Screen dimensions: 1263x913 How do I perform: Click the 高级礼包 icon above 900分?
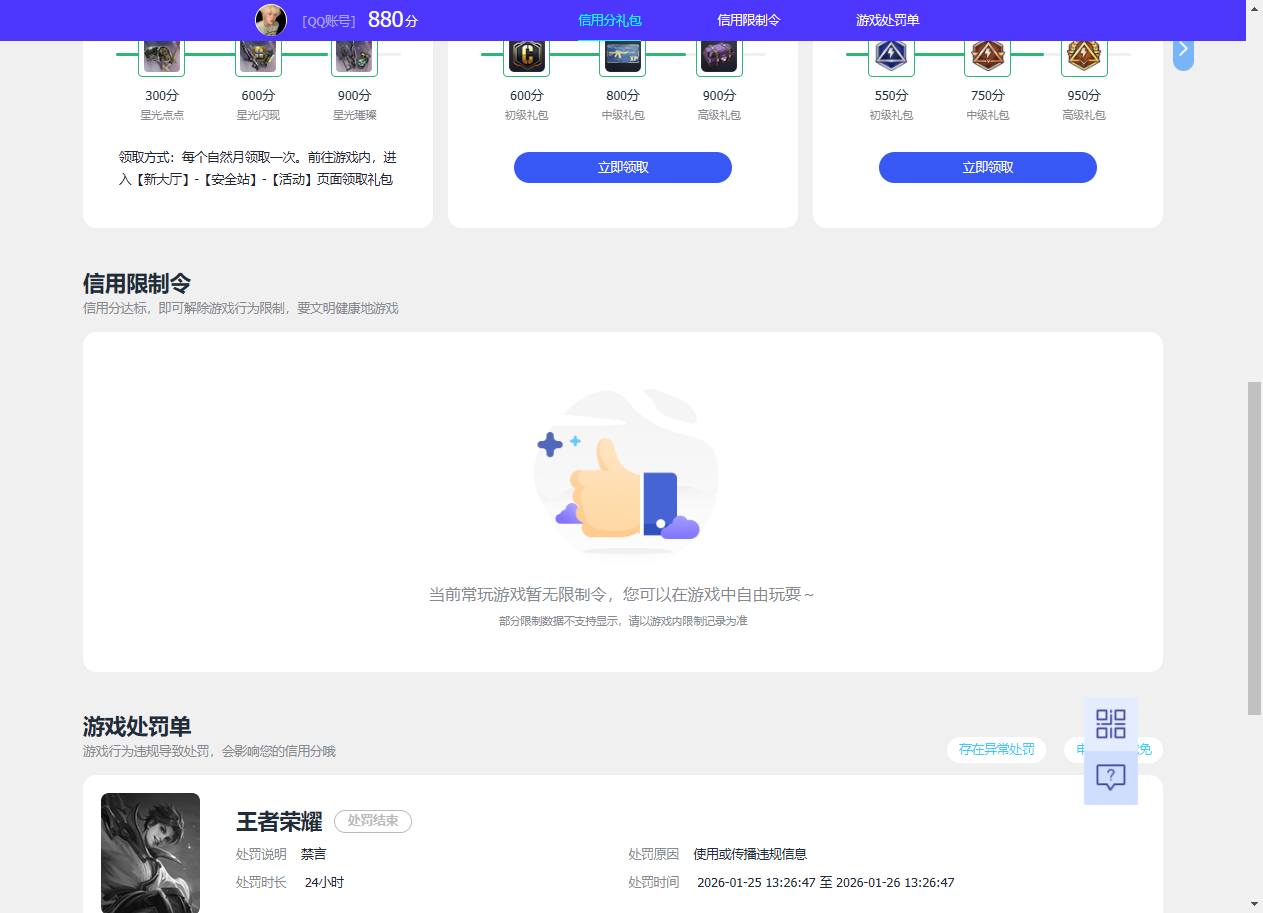pyautogui.click(x=718, y=55)
